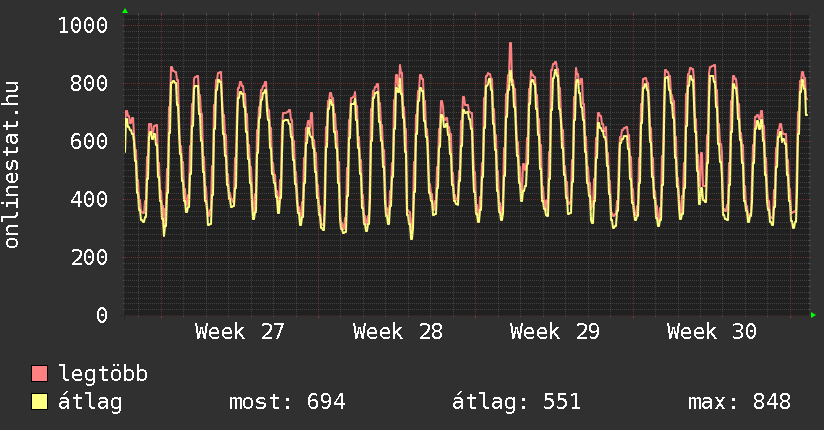The width and height of the screenshot is (824, 430).
Task: Click the legtöbb legend label
Action: pyautogui.click(x=103, y=374)
